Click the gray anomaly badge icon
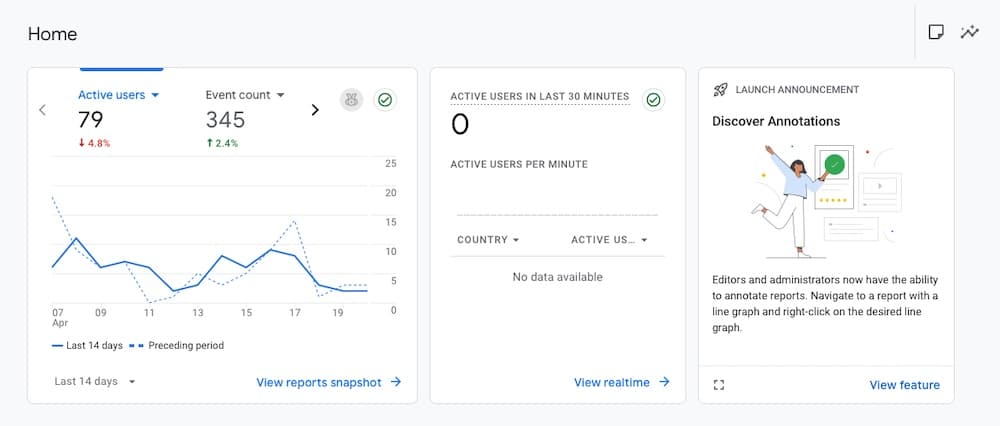This screenshot has height=426, width=1000. pos(351,100)
